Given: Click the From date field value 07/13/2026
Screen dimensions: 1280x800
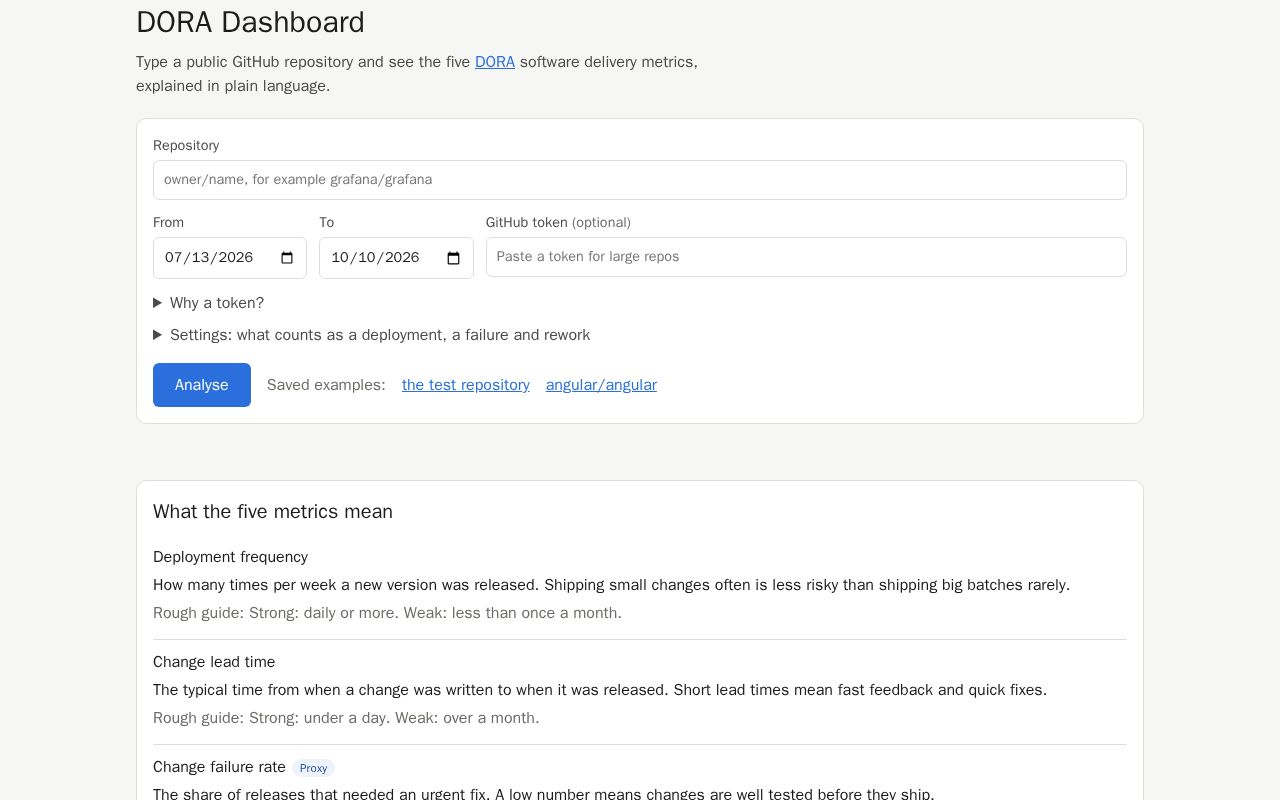Looking at the screenshot, I should 209,258.
